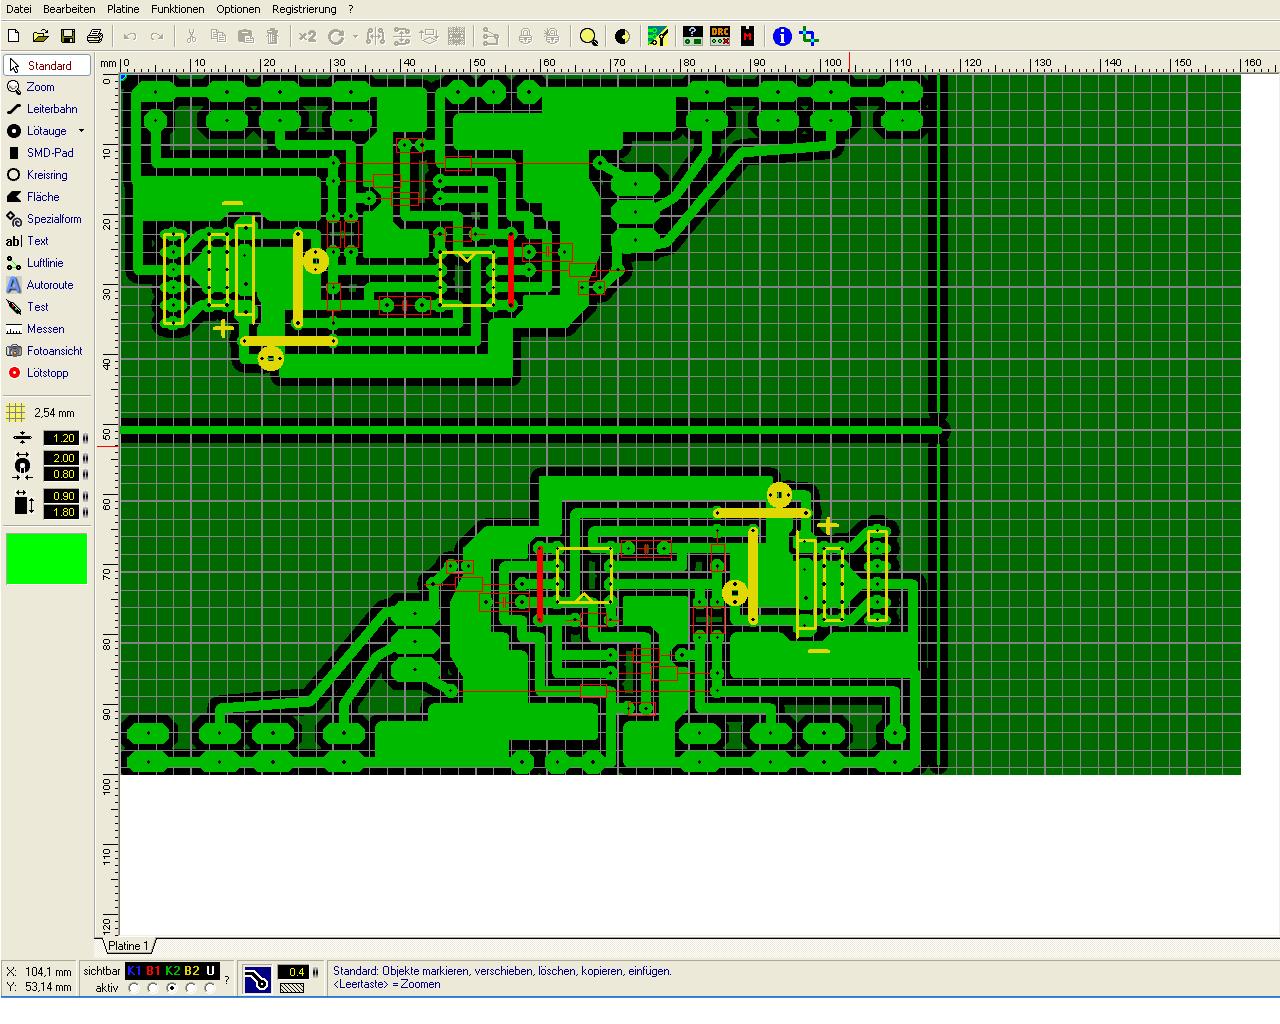Set K1 as active layer radio
Screen dimensions: 1280x1024
pos(134,988)
